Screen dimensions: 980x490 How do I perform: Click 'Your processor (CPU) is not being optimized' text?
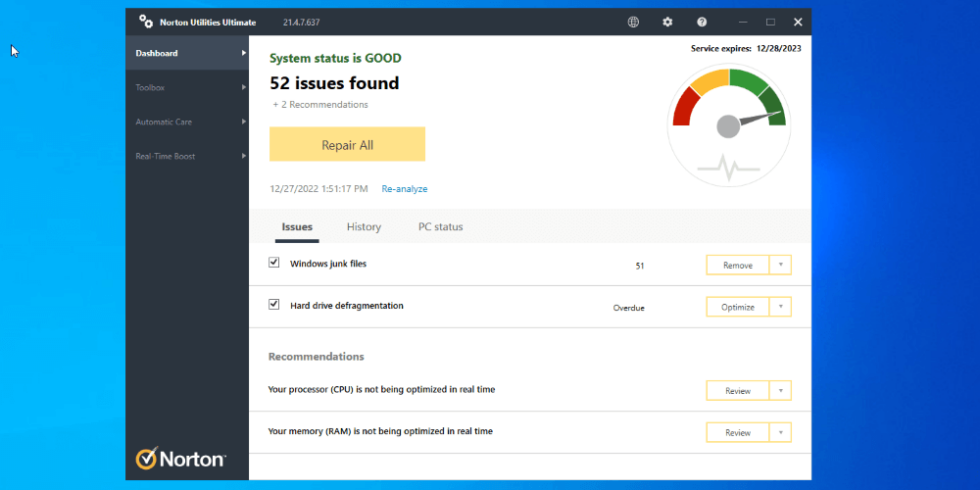(x=381, y=389)
